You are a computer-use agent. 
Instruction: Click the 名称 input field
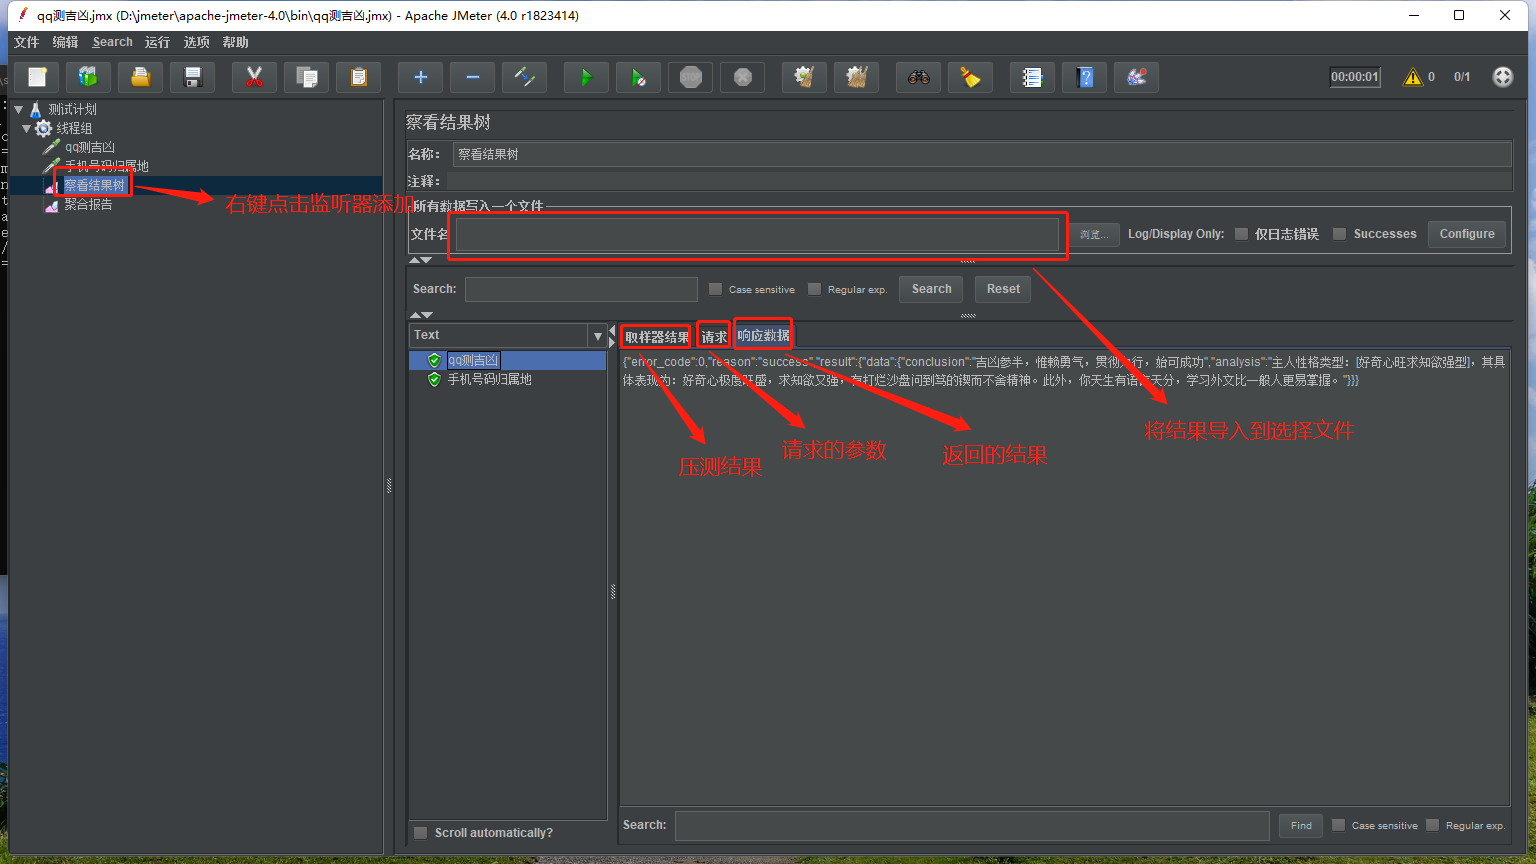click(982, 154)
